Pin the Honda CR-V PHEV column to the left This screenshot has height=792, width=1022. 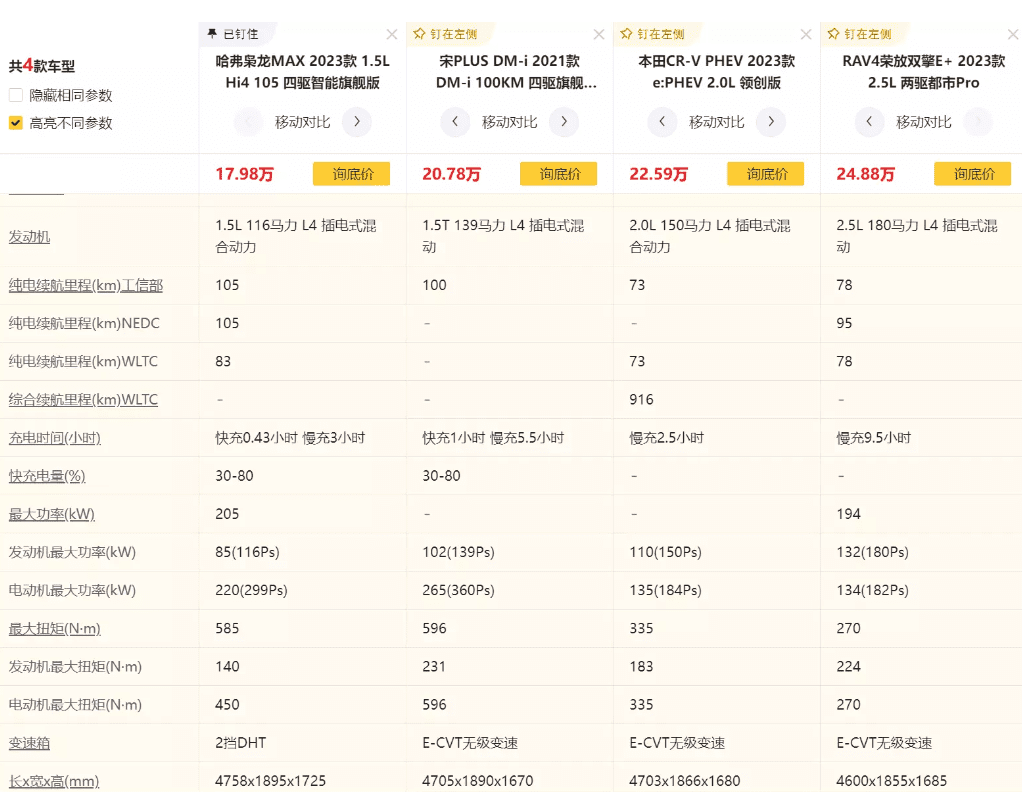point(649,34)
